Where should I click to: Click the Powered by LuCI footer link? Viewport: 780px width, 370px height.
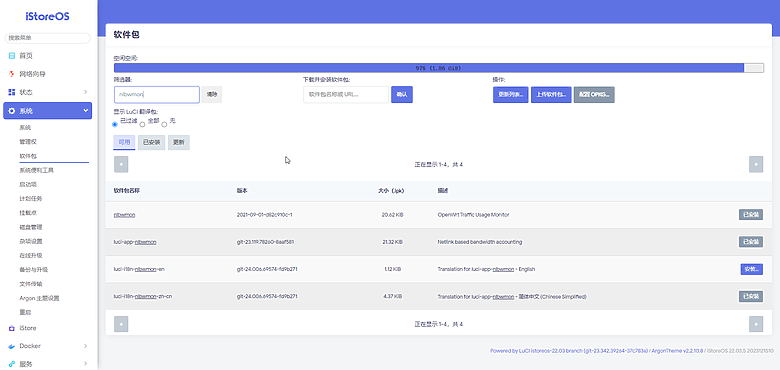pyautogui.click(x=569, y=351)
